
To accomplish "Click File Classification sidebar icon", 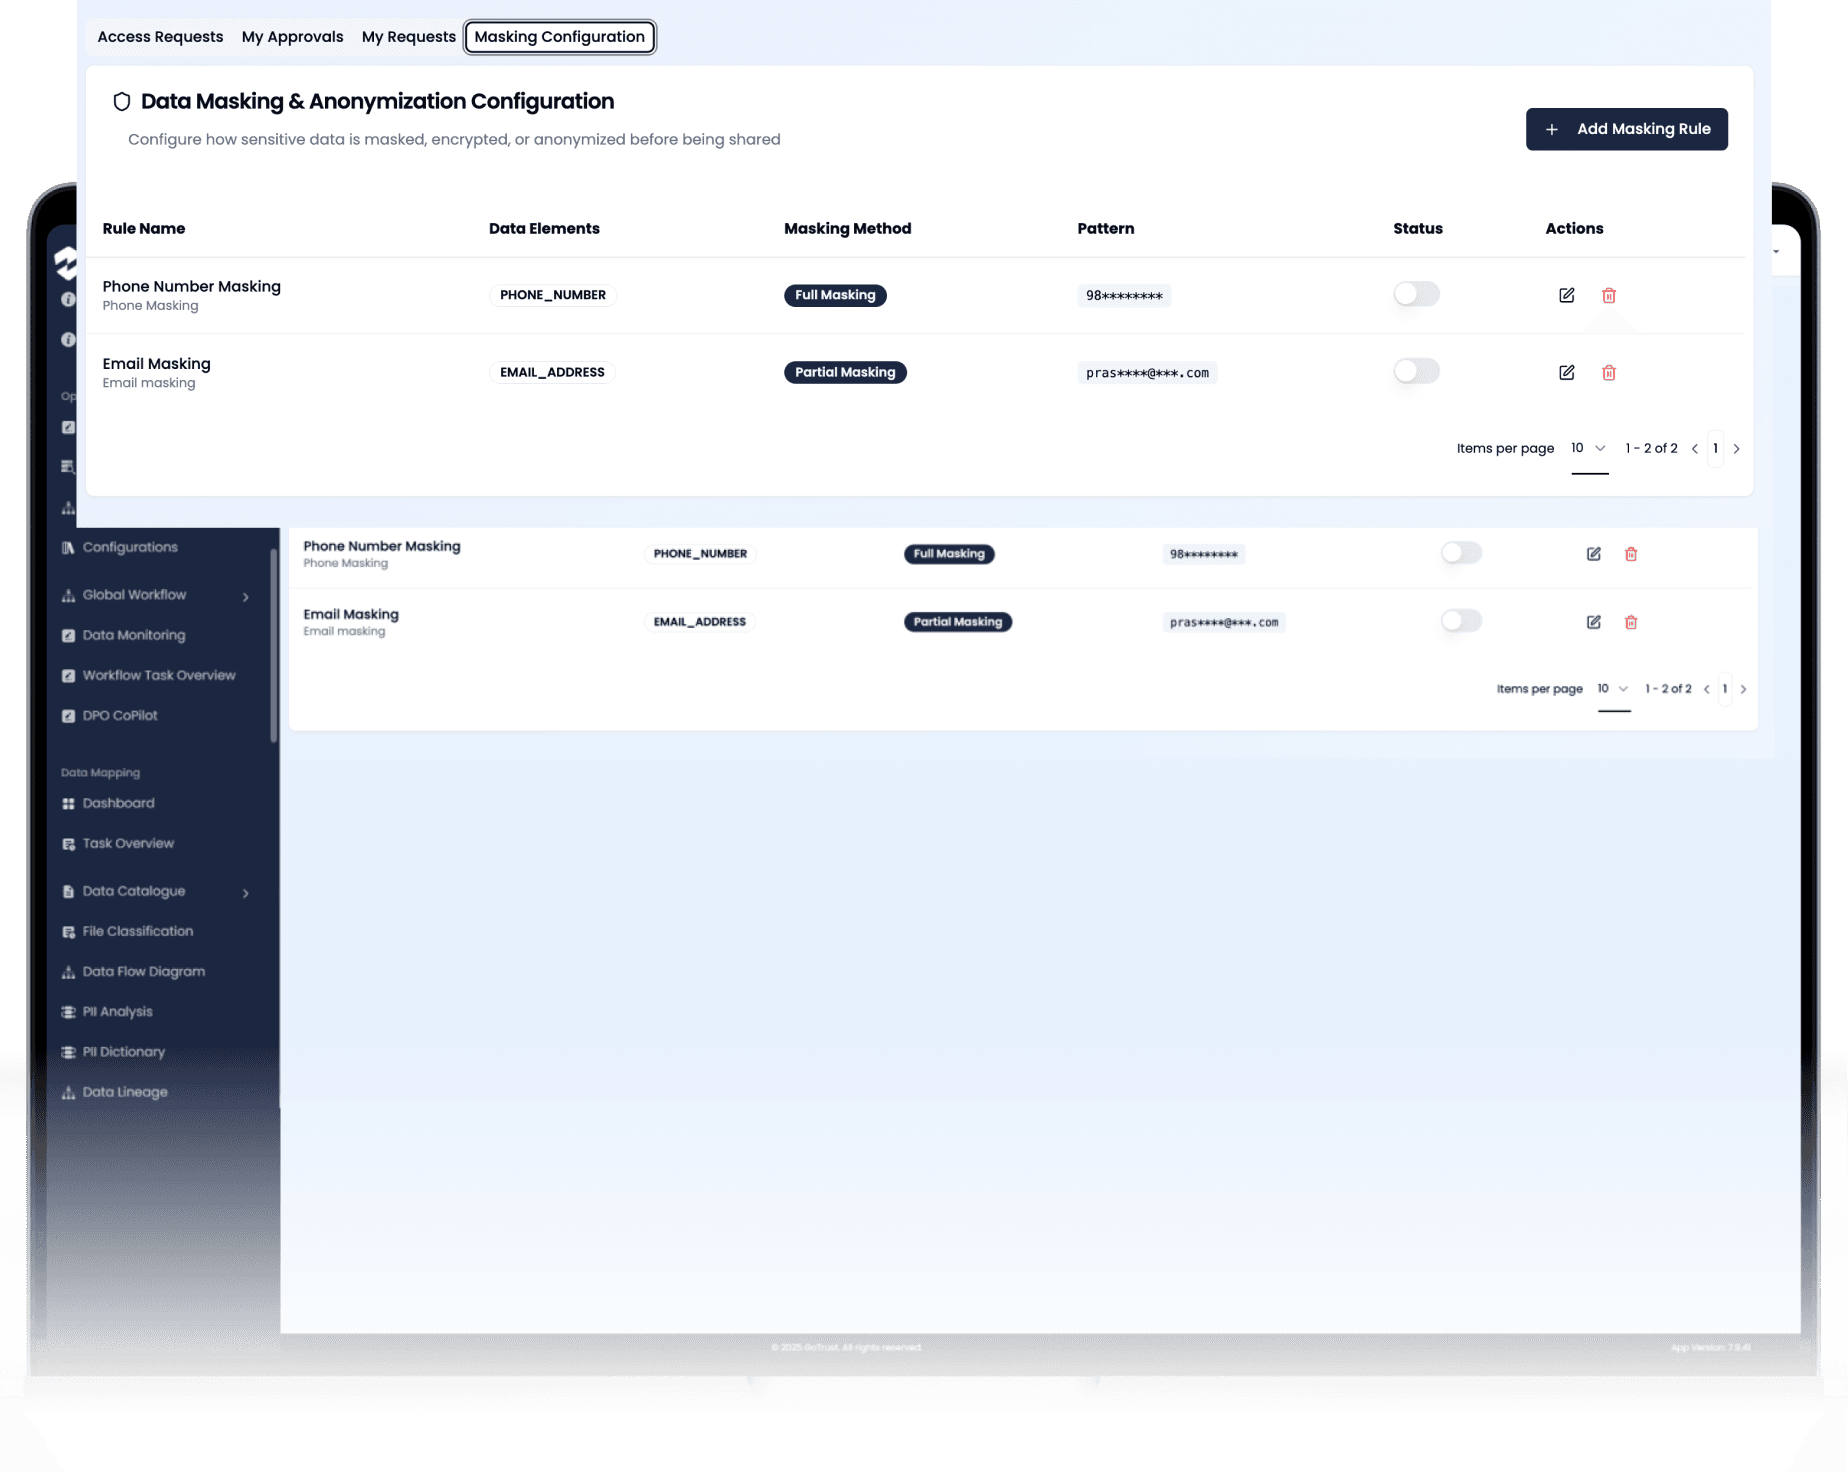I will point(68,931).
